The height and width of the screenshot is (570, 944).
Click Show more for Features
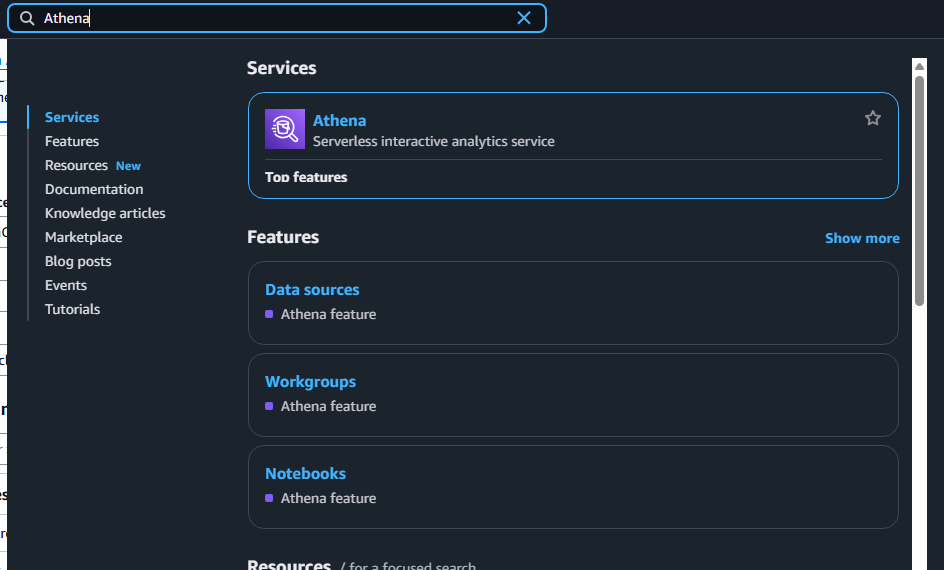862,238
